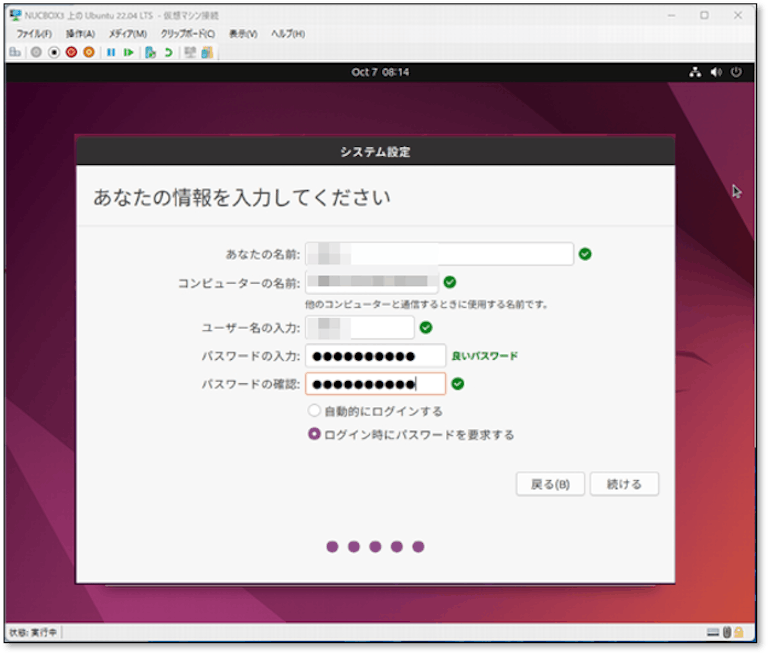Focus the あなたの名前 input field
Viewport: 768px width, 654px height.
[x=439, y=254]
